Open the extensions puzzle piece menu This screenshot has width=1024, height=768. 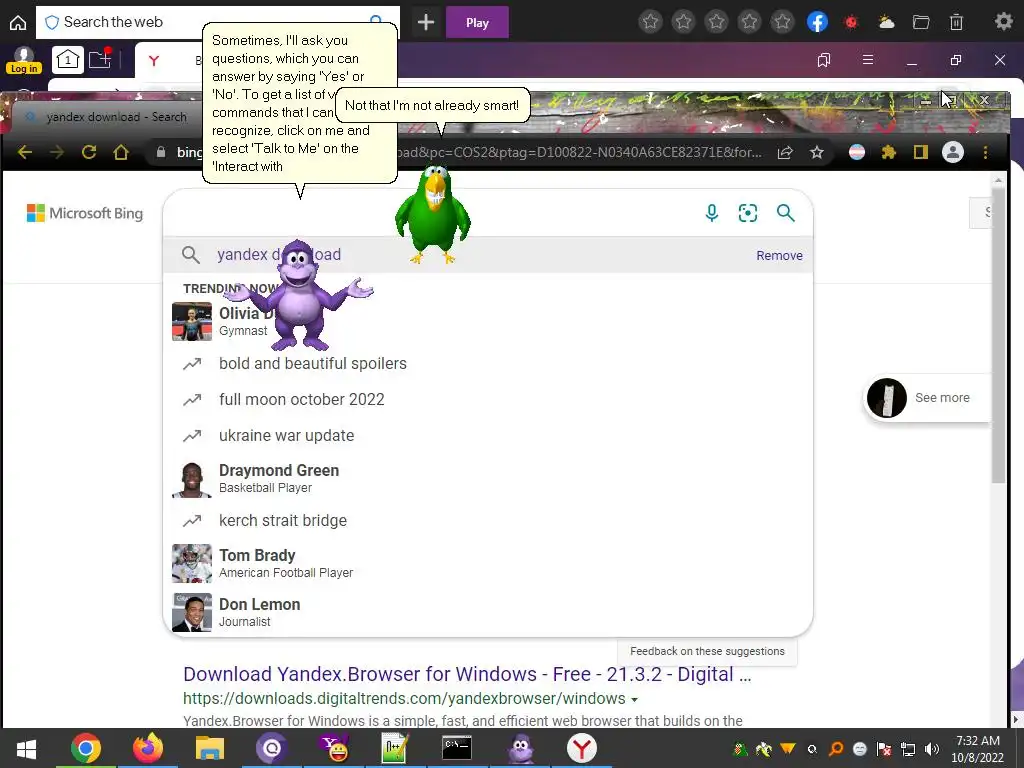(889, 152)
